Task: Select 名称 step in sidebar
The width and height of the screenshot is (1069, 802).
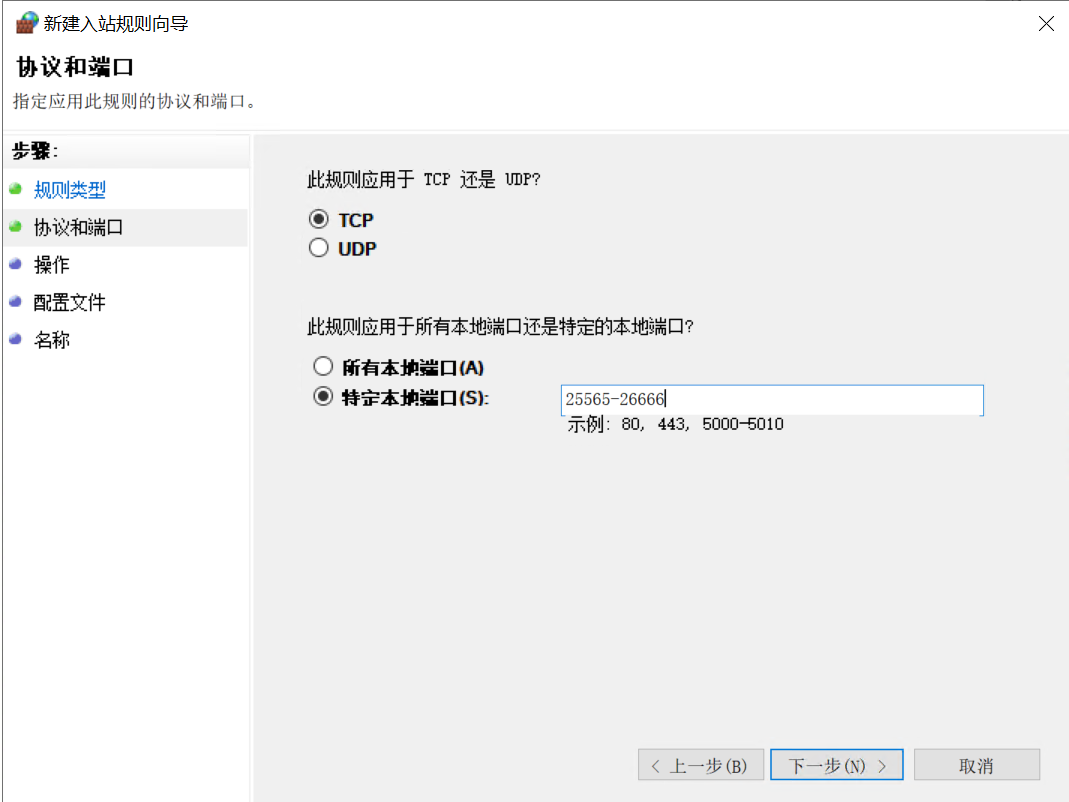Action: [x=52, y=340]
